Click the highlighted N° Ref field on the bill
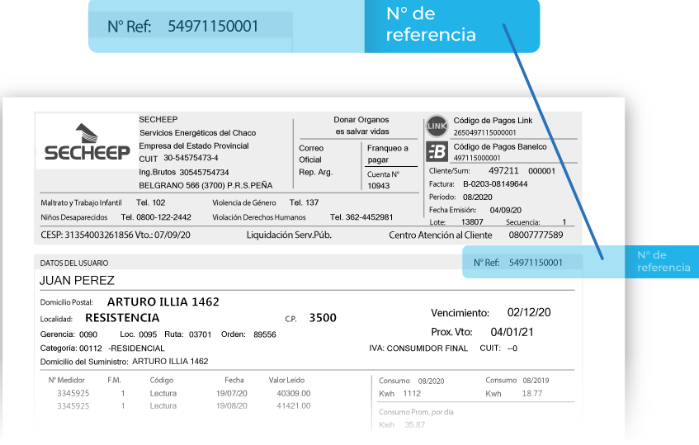 pyautogui.click(x=518, y=262)
